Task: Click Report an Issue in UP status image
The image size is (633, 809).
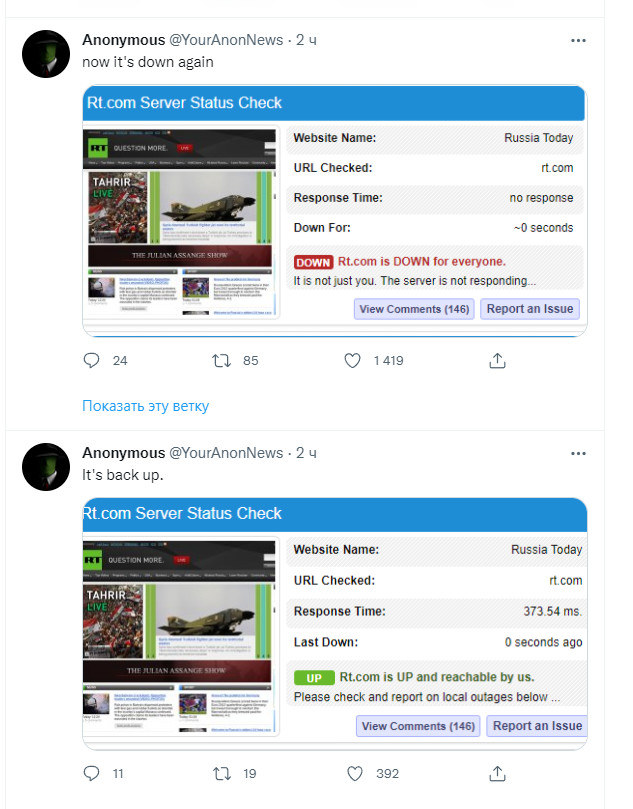Action: (x=537, y=725)
